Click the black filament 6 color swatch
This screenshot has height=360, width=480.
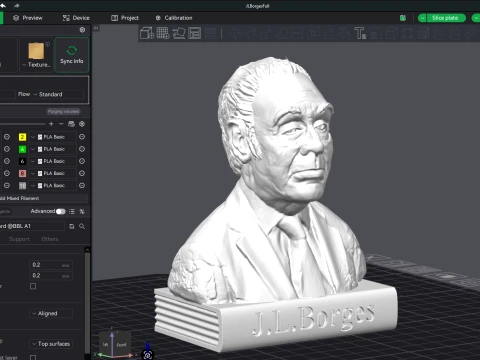22,161
